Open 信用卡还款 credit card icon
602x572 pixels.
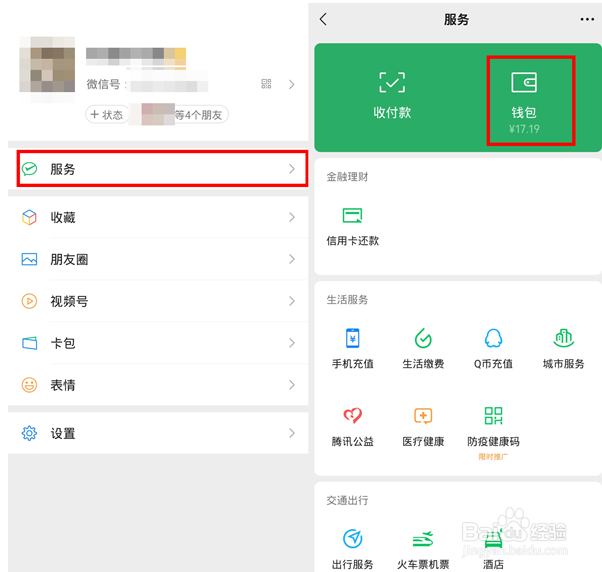coord(352,215)
